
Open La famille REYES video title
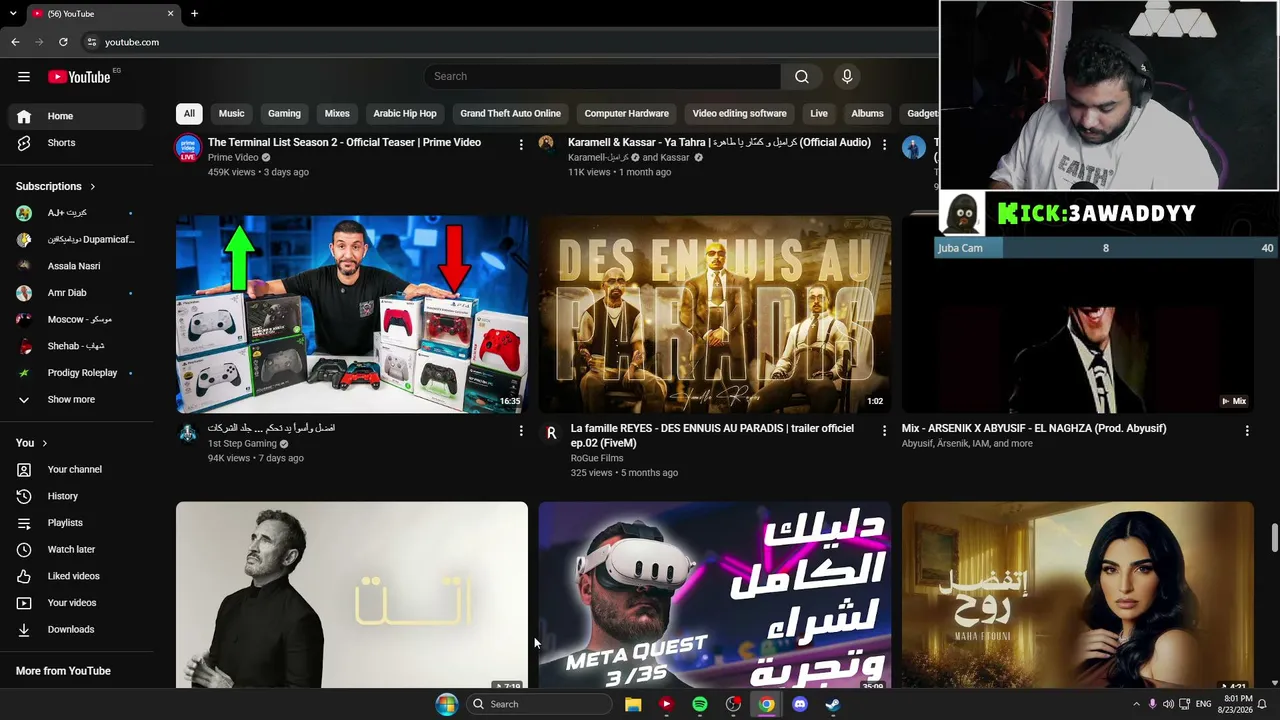click(x=712, y=435)
